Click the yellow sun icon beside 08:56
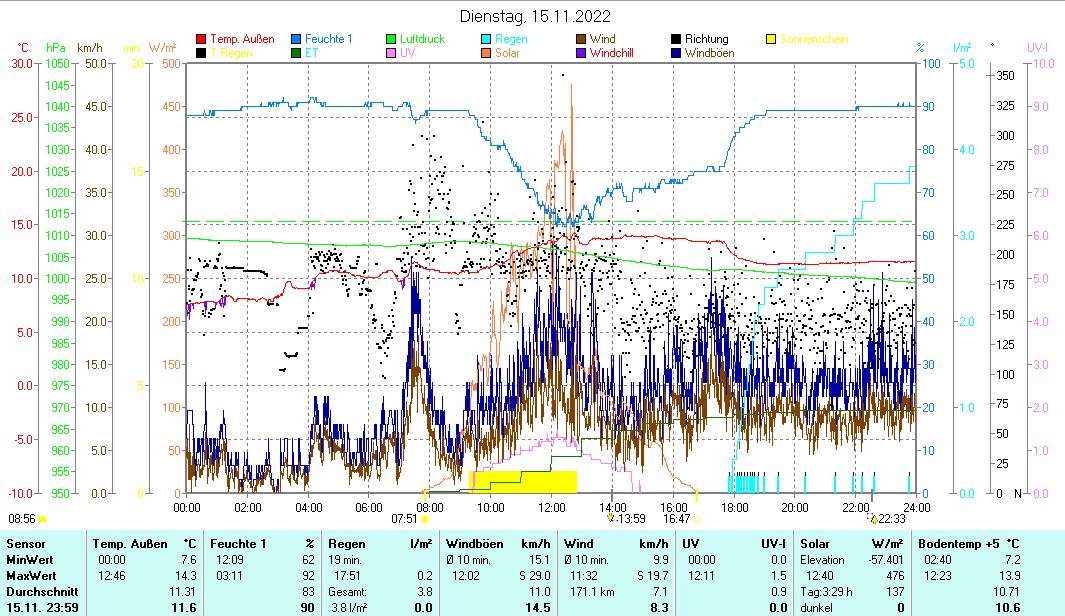The width and height of the screenshot is (1065, 616). pos(43,519)
